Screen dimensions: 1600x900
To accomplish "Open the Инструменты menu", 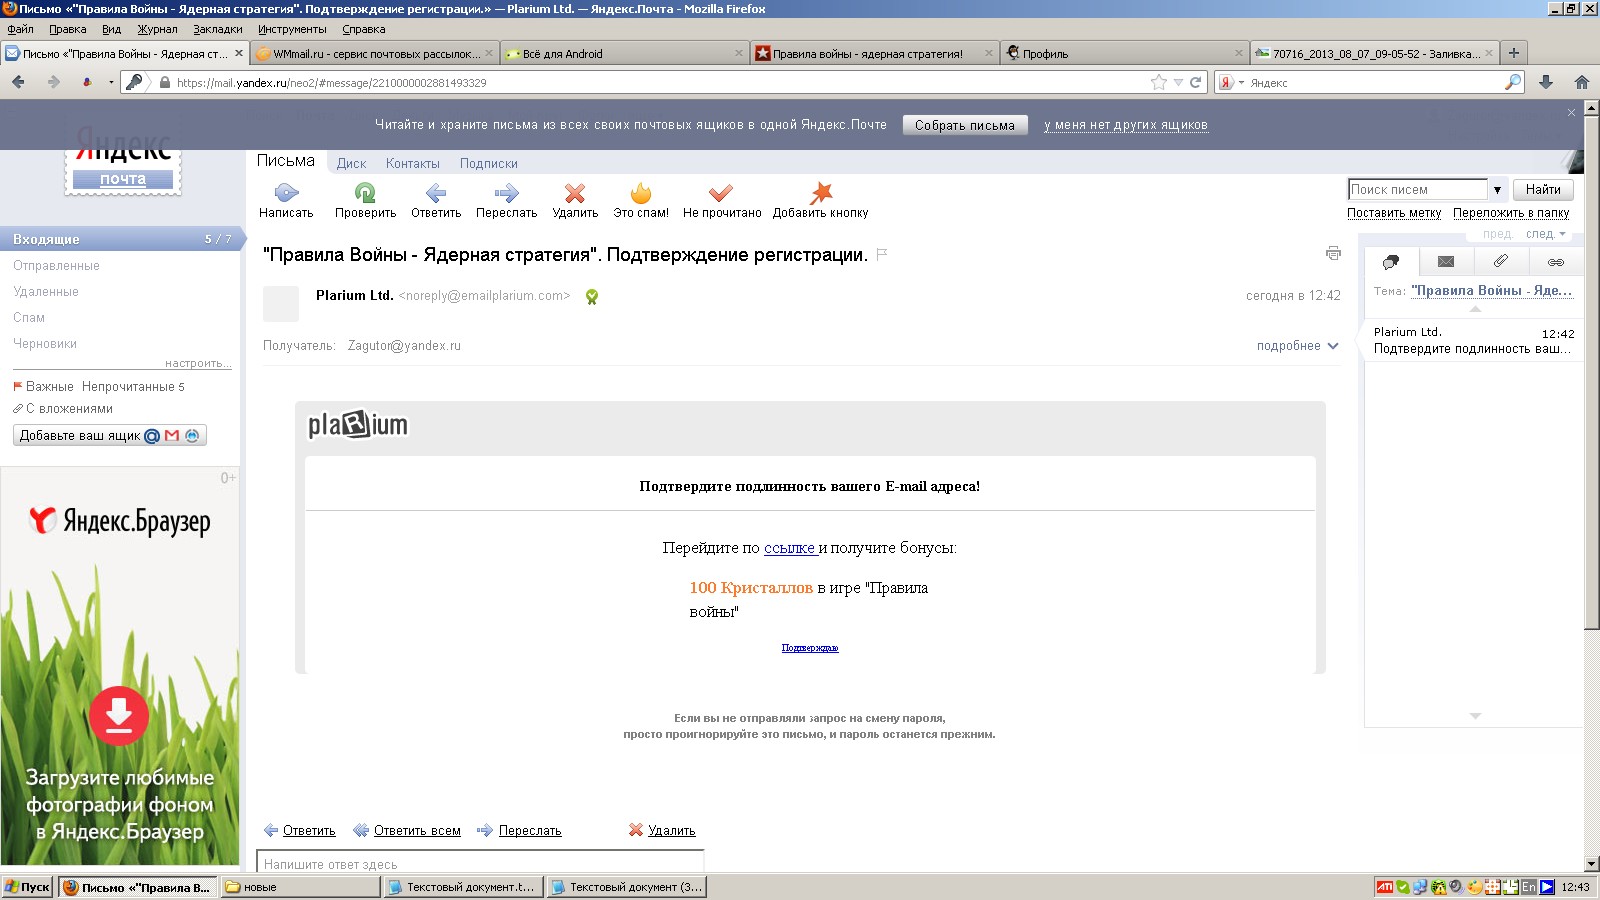I will pos(292,29).
